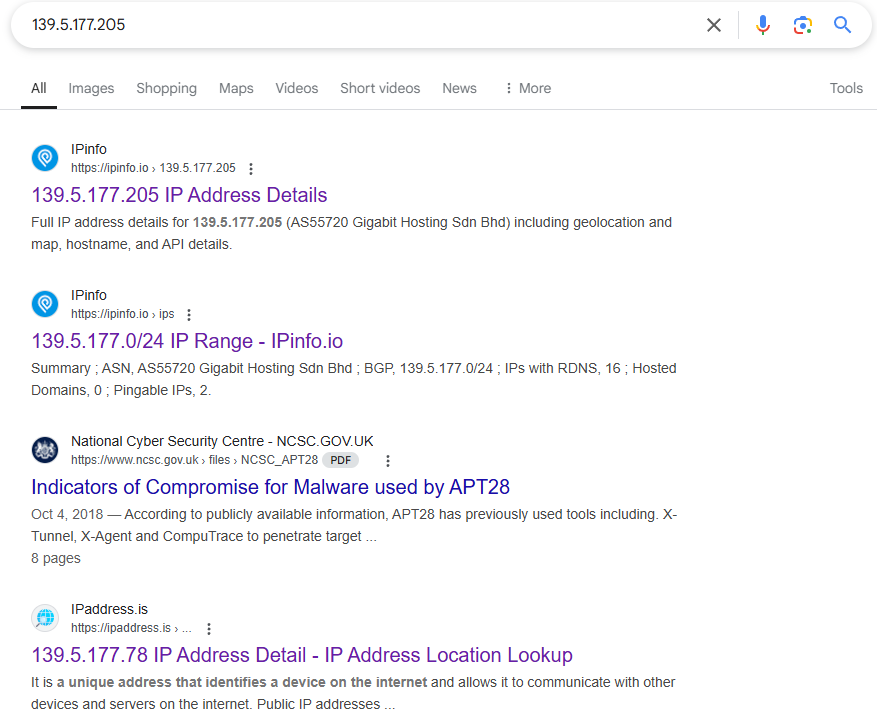Open the 139.5.177.205 IP Address Details link
Screen dimensions: 877x724
(179, 195)
